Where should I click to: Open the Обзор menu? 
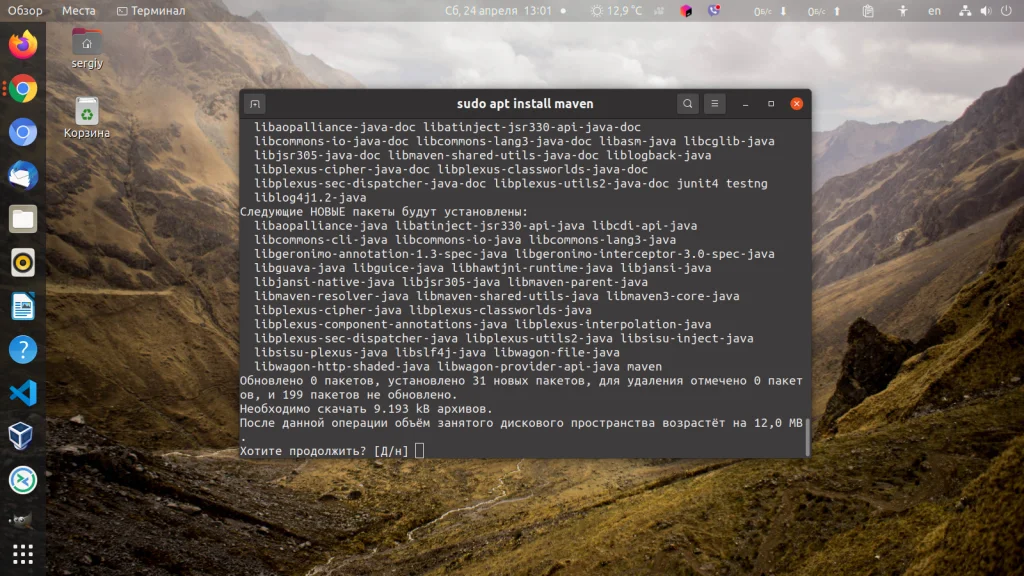(23, 10)
